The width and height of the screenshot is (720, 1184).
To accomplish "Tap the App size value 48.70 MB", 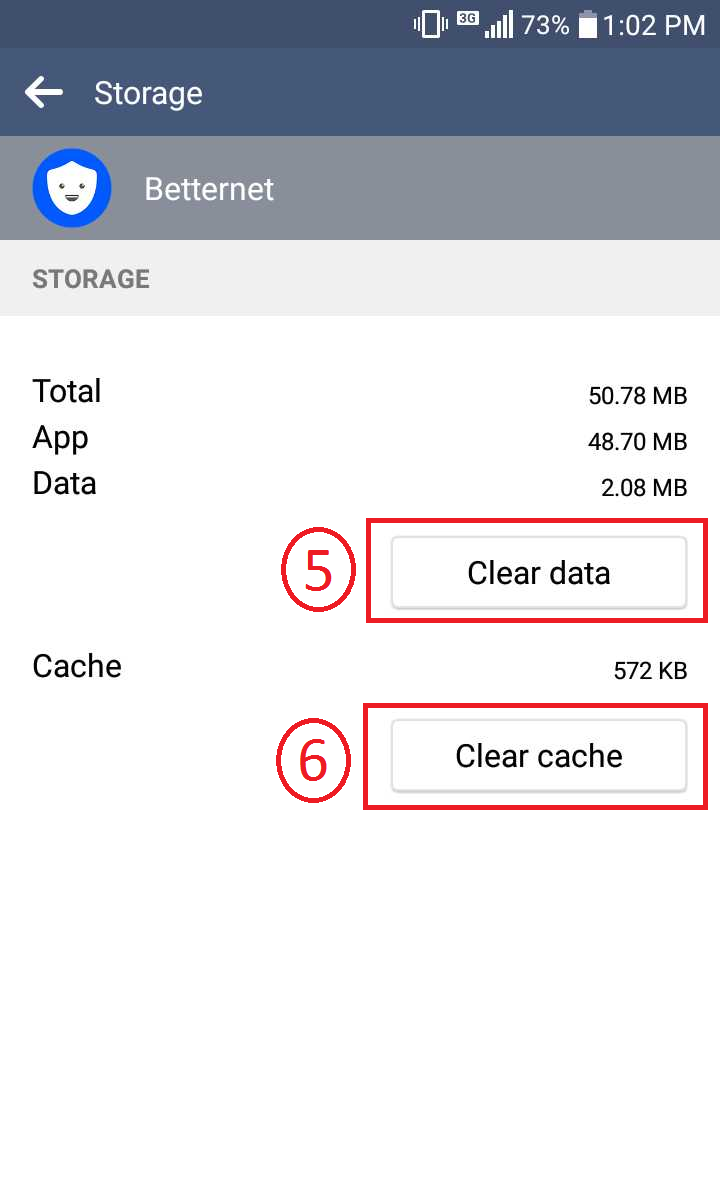I will point(638,441).
